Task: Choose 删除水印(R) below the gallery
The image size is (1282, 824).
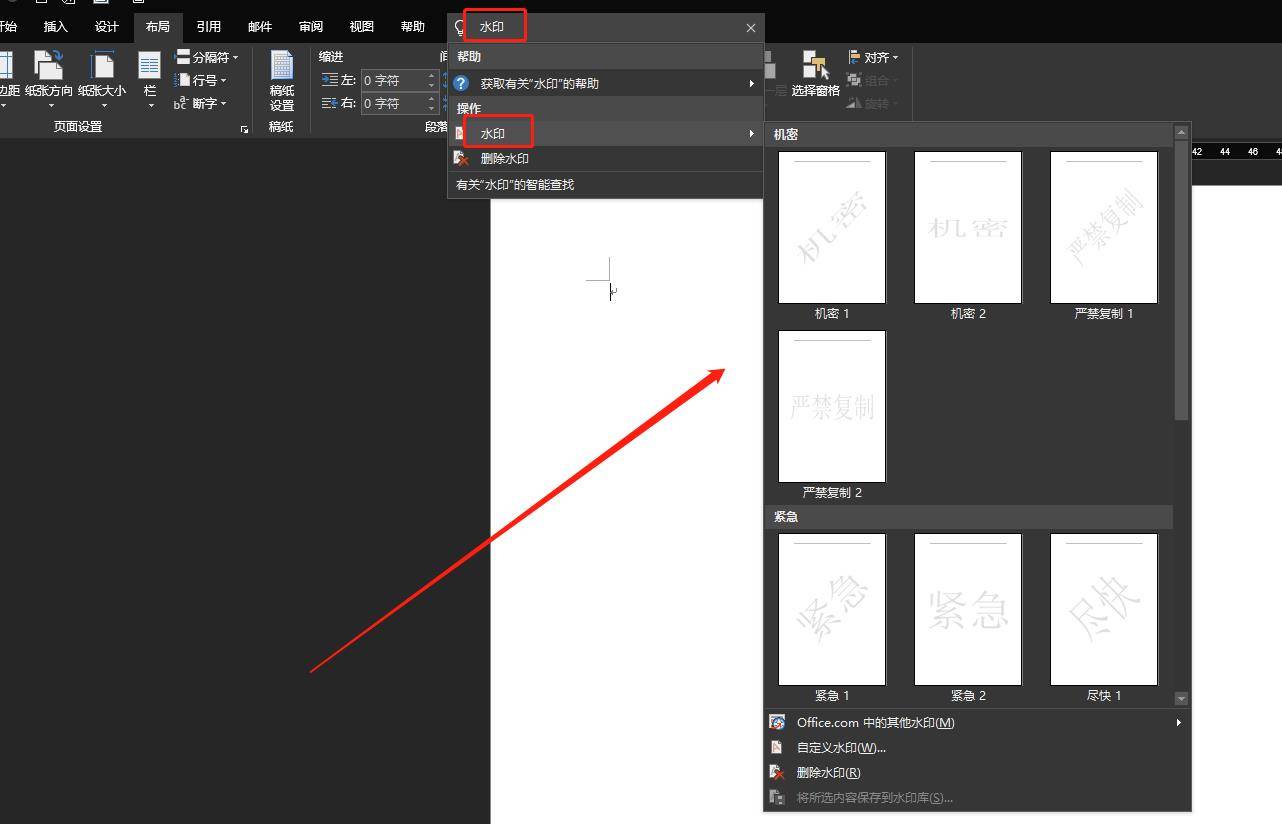Action: point(977,772)
